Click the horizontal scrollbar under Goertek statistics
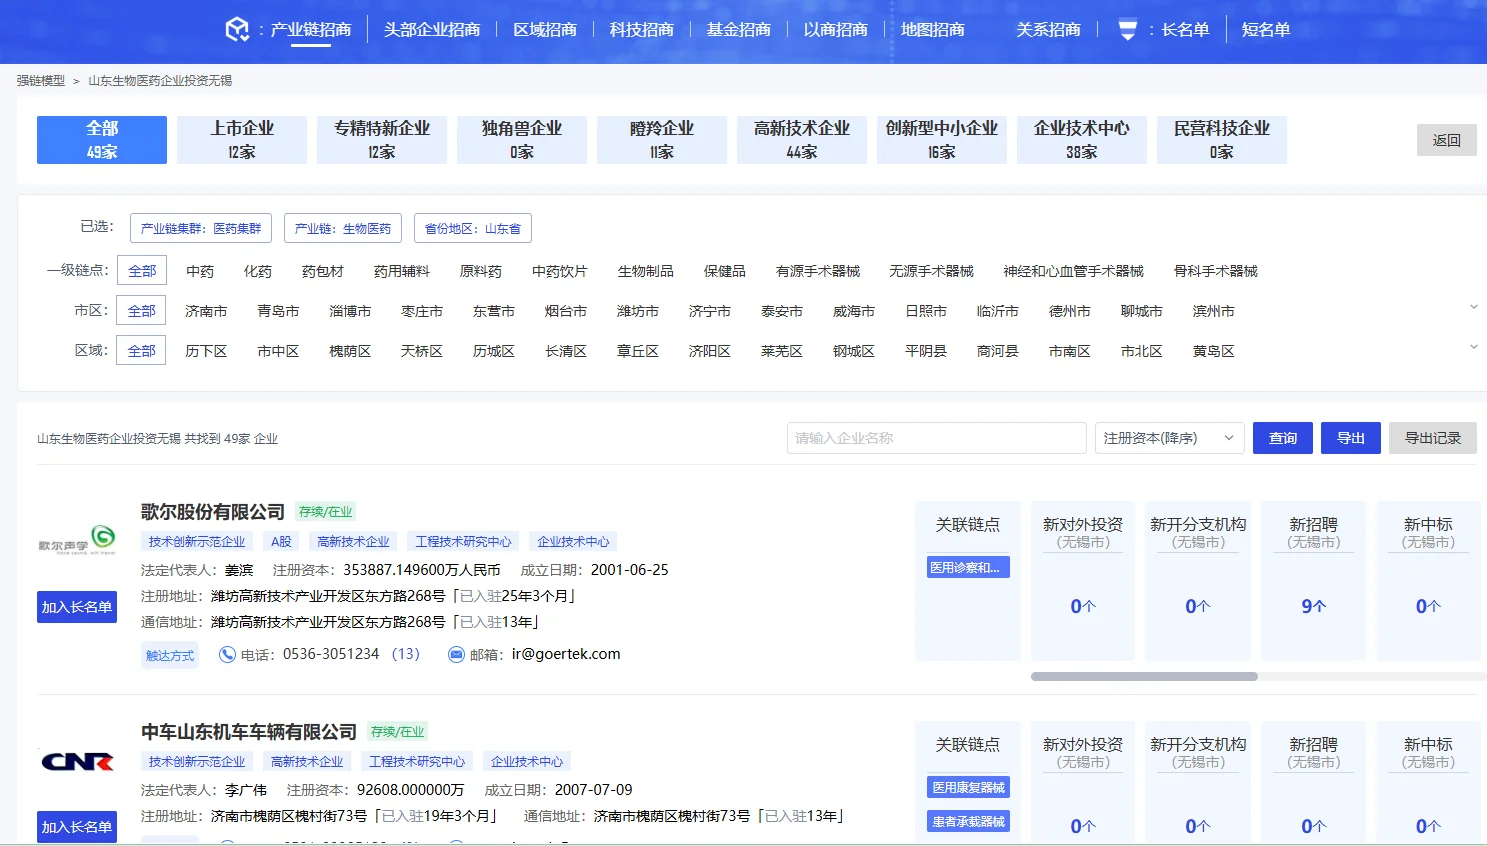The width and height of the screenshot is (1487, 846). (1144, 677)
